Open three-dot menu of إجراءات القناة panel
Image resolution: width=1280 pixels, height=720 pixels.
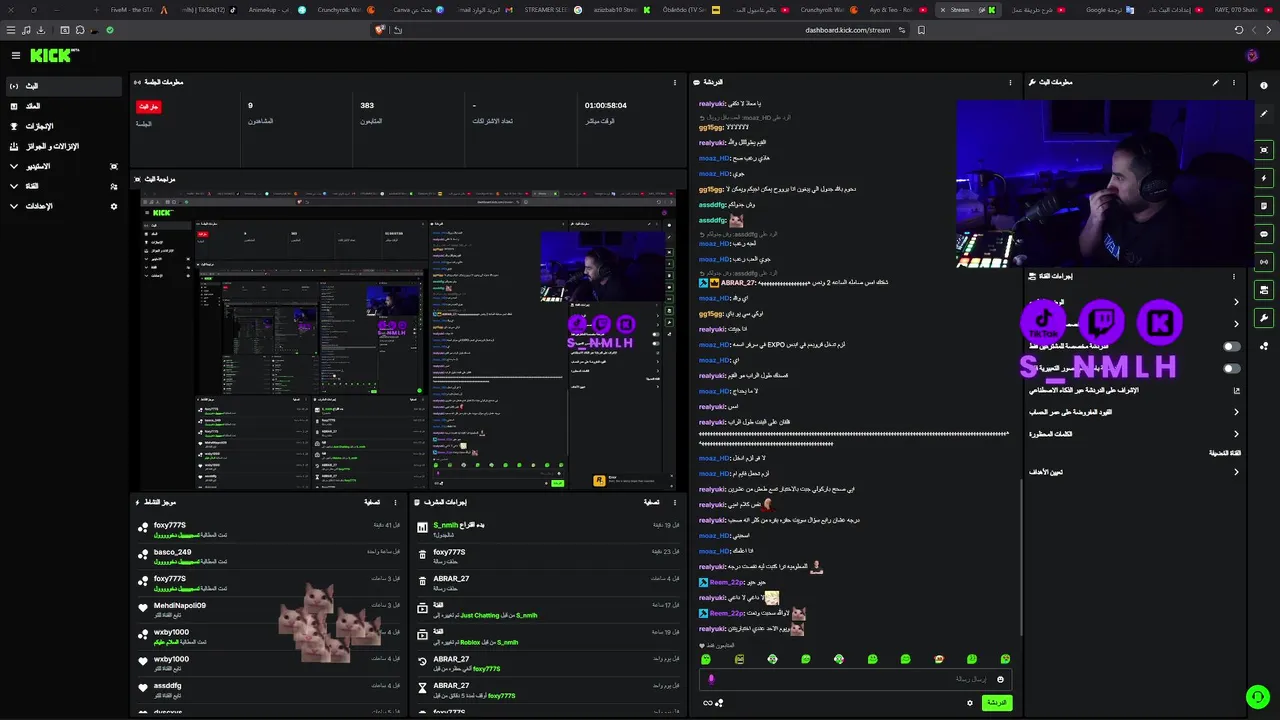coord(1233,276)
